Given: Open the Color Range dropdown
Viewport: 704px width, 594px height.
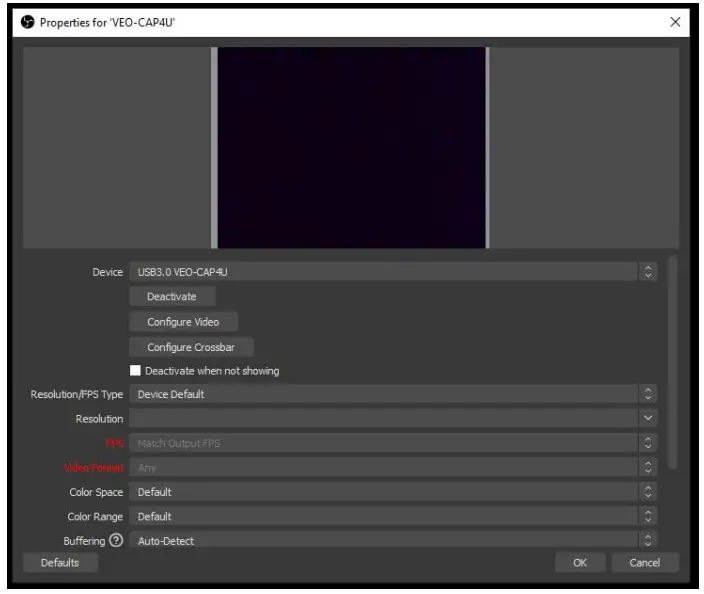Looking at the screenshot, I should click(x=393, y=516).
